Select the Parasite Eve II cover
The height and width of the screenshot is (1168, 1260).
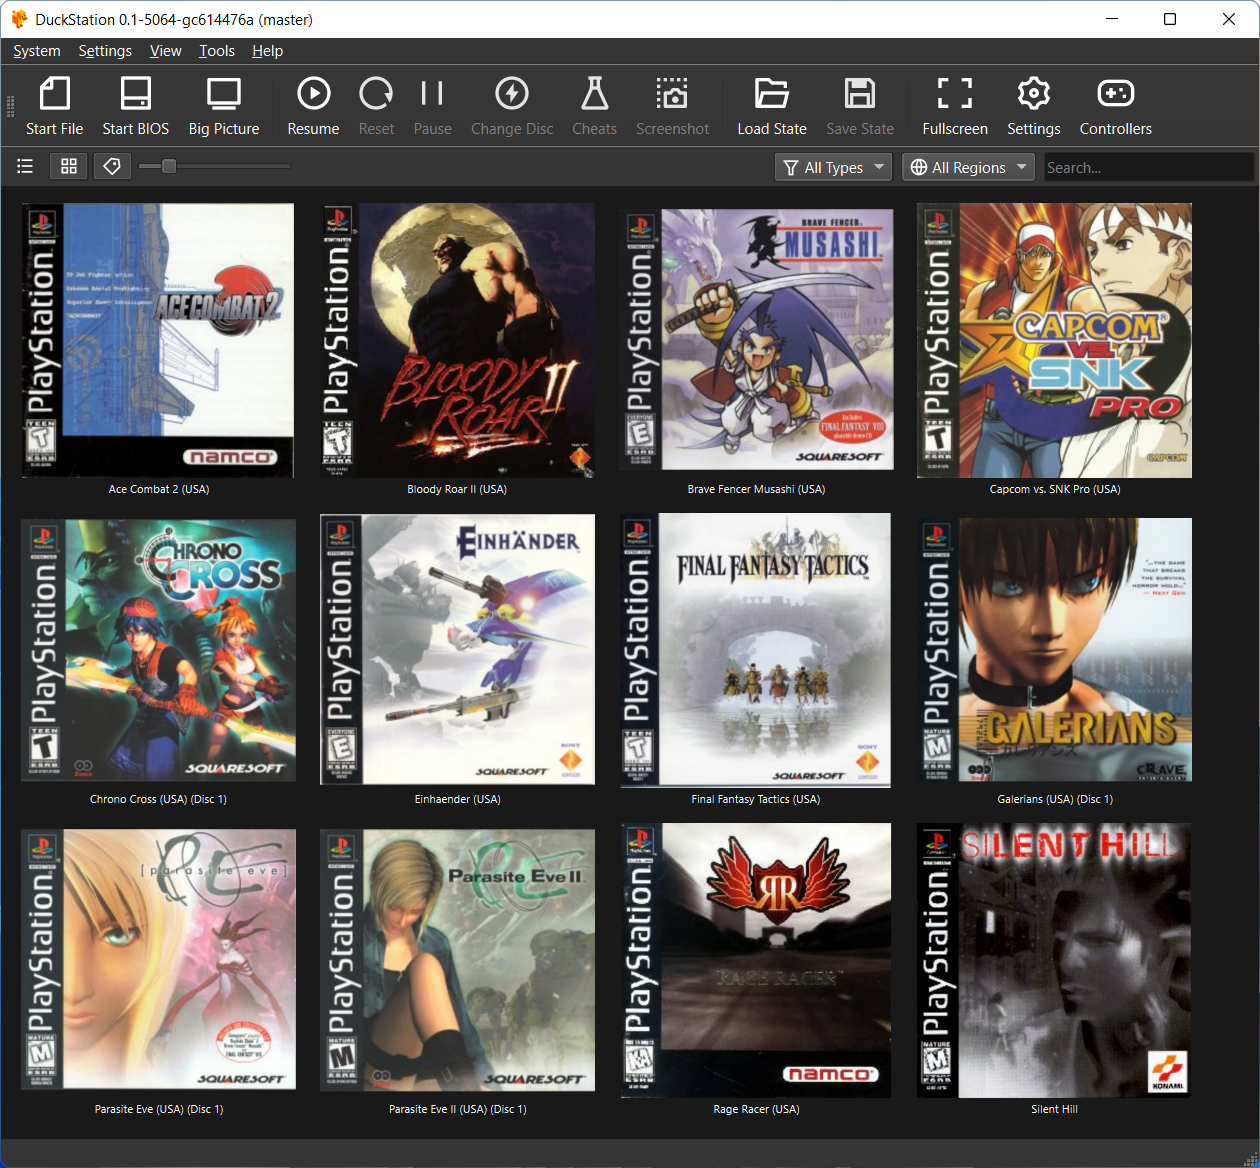(458, 959)
